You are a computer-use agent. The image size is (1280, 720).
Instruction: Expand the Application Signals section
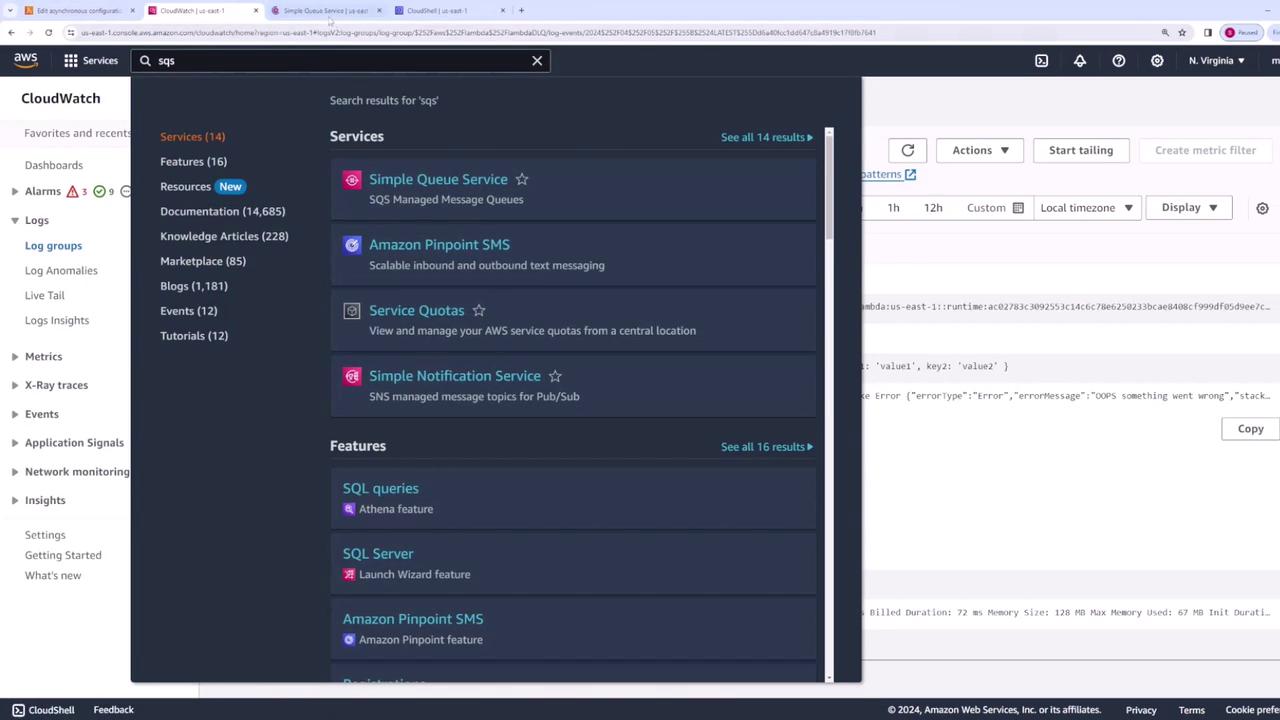pyautogui.click(x=15, y=443)
